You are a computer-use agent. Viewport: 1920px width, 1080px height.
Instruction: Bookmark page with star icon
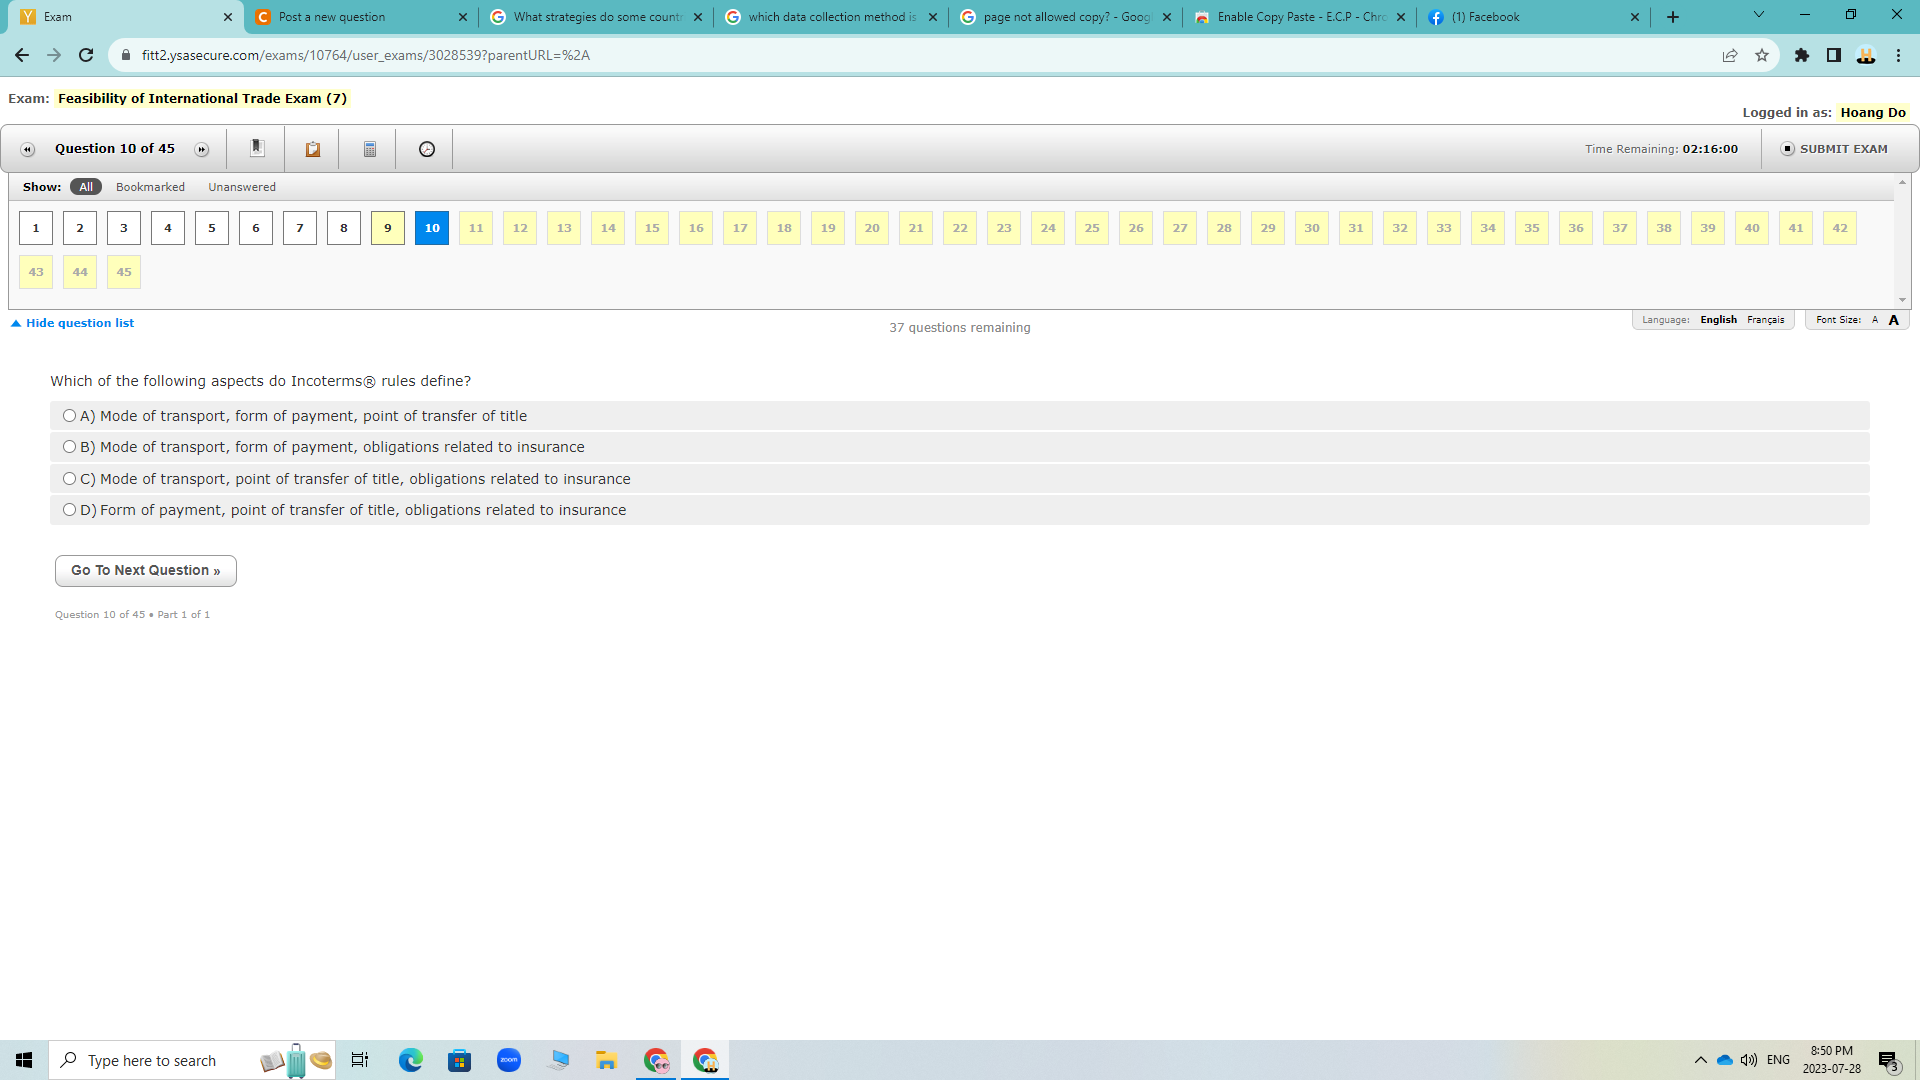(x=1762, y=55)
